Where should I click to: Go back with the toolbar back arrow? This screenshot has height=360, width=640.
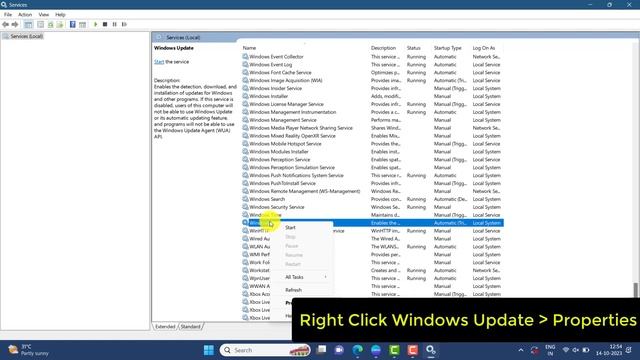(5, 24)
